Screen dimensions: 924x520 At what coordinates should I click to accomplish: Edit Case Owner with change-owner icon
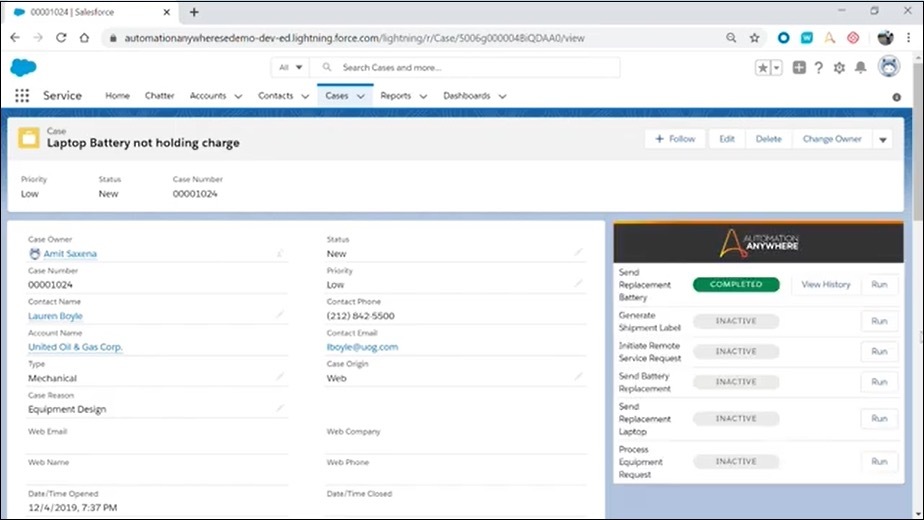tap(280, 254)
